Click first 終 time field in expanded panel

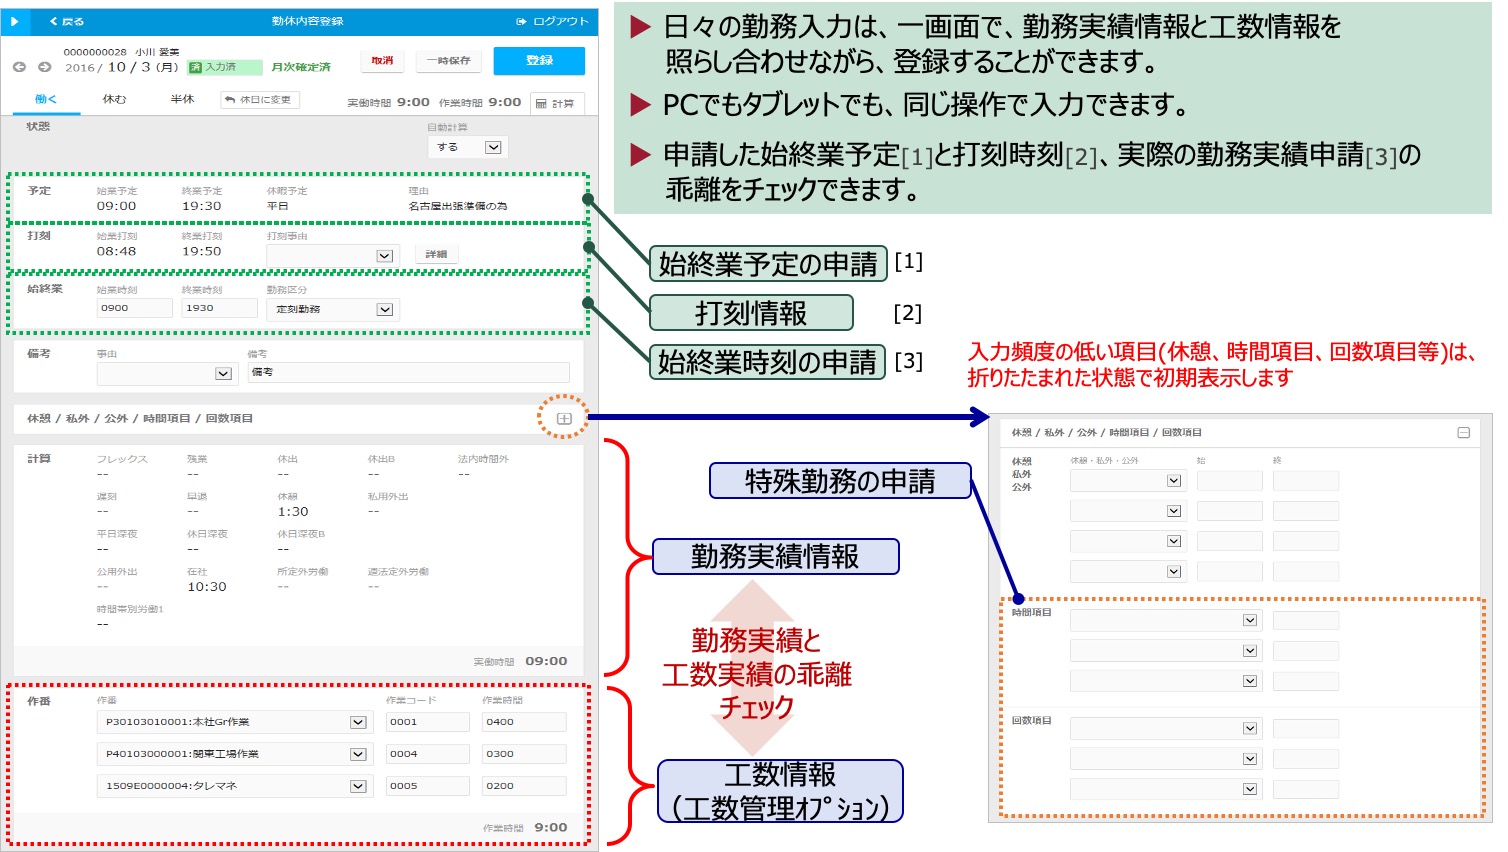[1306, 481]
